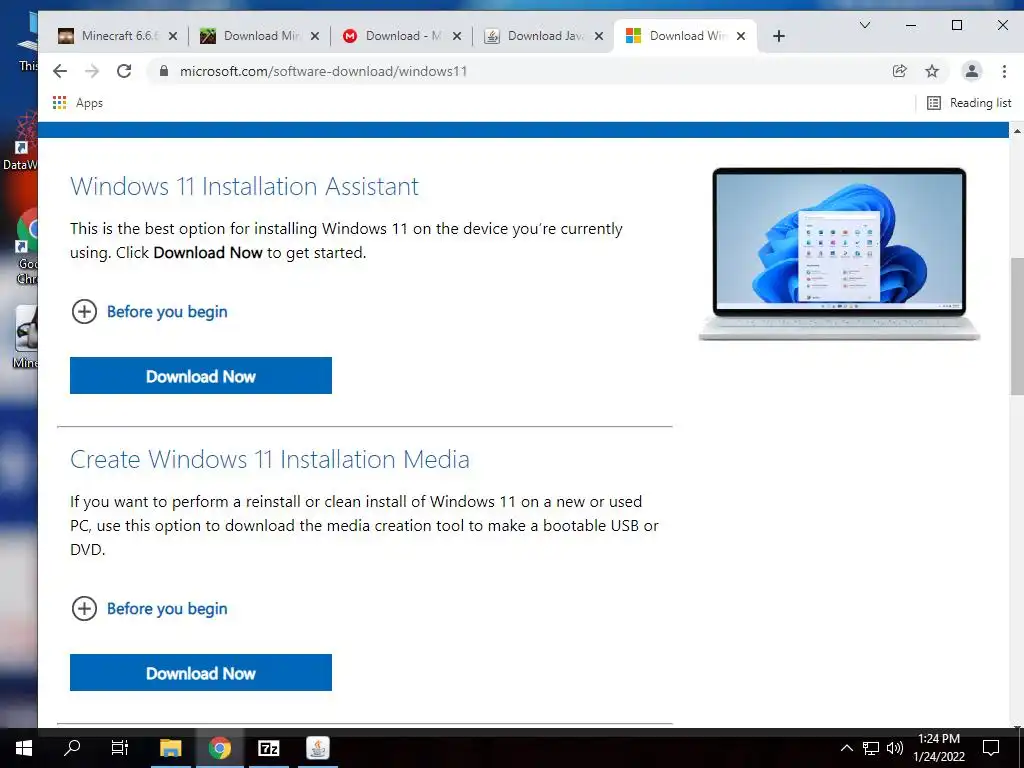Open taskbar Search magnifier
Image resolution: width=1024 pixels, height=768 pixels.
[72, 748]
